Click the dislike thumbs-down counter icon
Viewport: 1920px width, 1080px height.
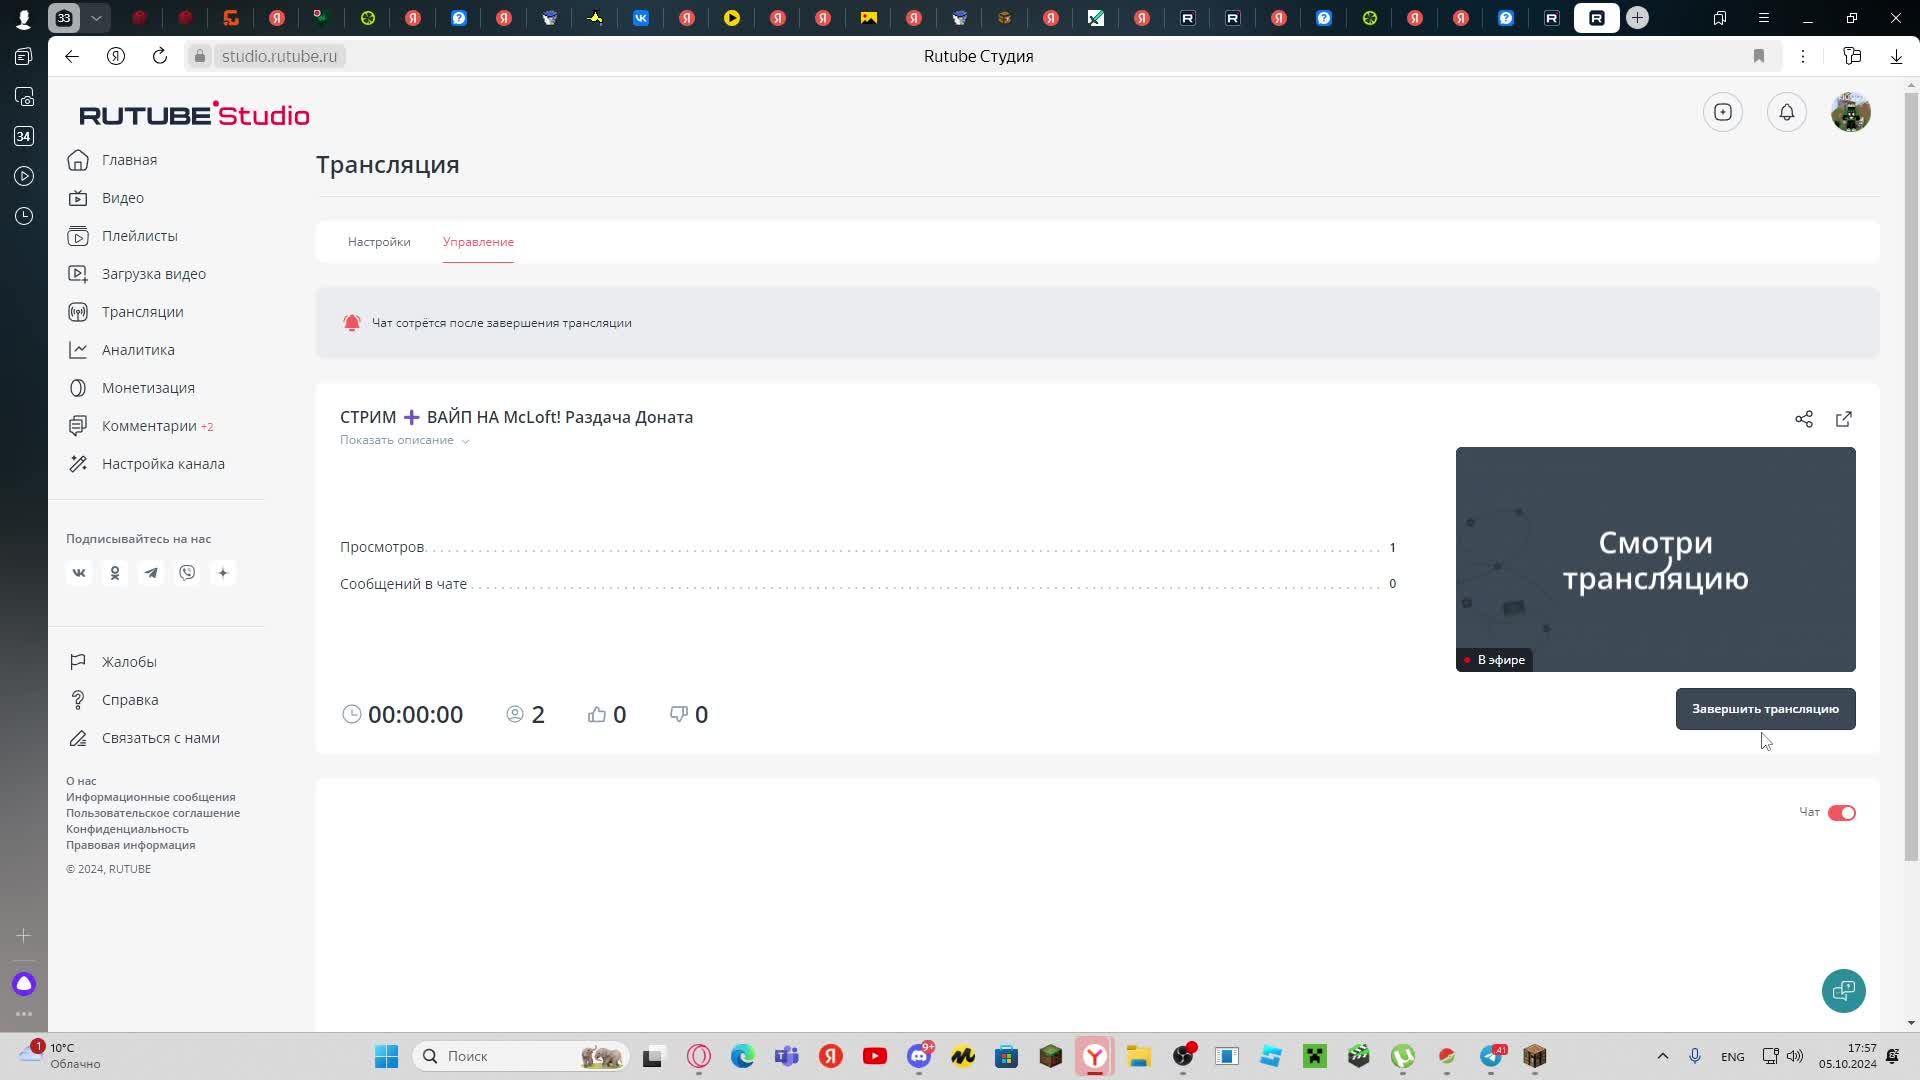tap(679, 714)
